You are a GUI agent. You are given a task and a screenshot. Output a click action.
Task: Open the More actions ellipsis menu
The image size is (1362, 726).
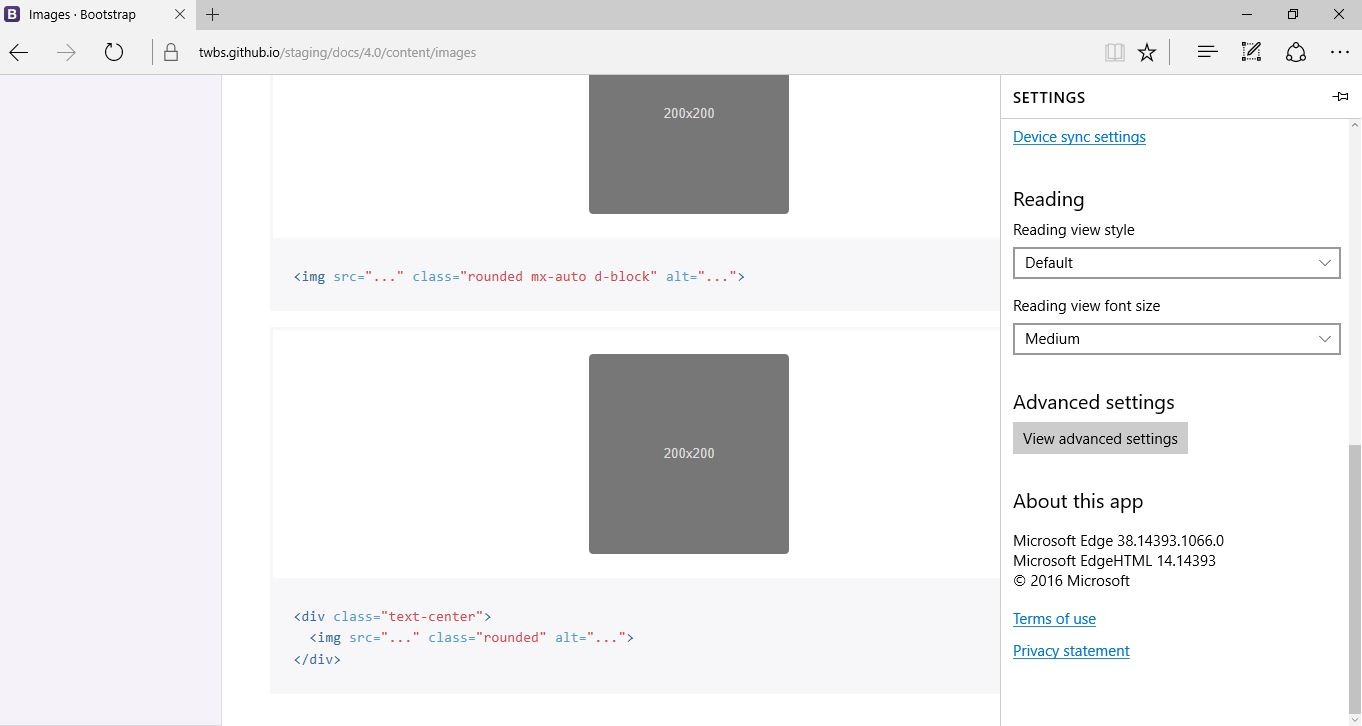(1340, 52)
